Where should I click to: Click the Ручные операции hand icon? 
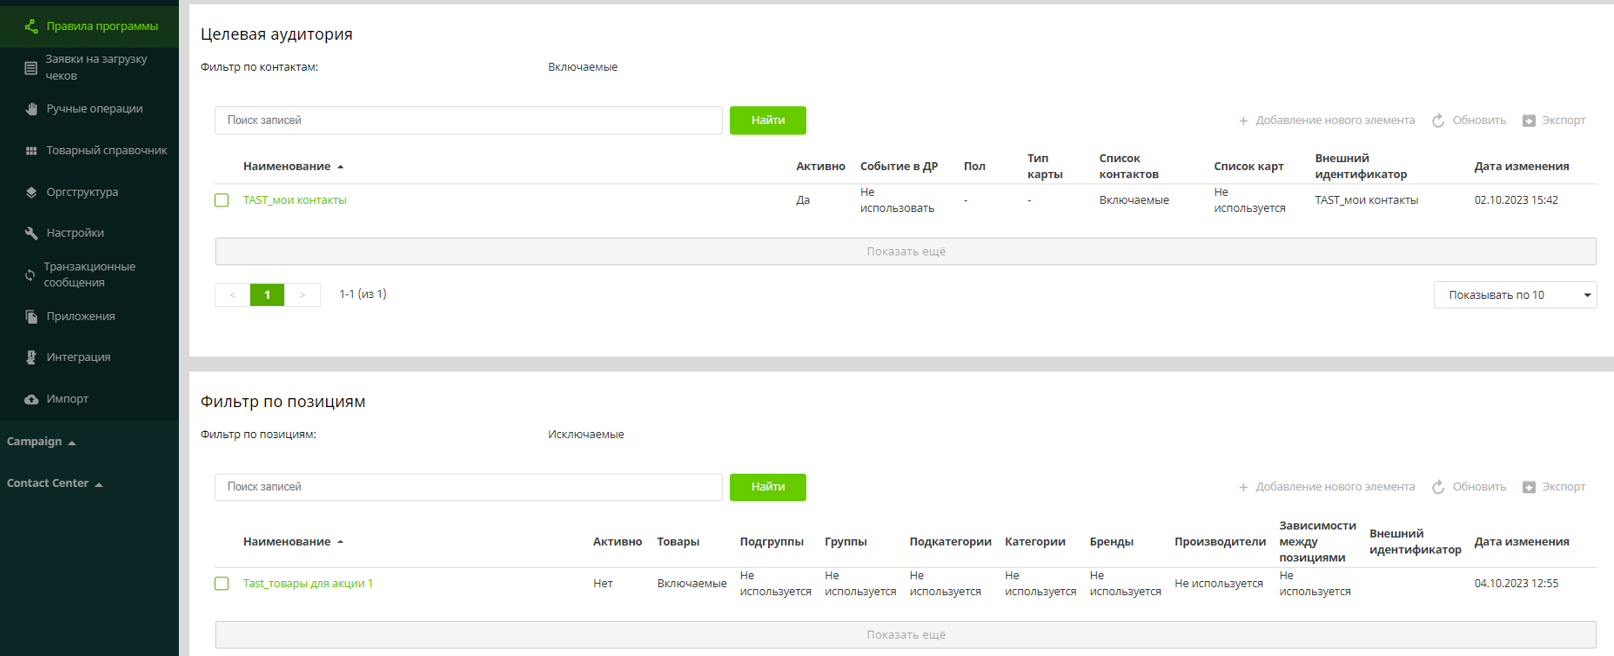[x=31, y=109]
